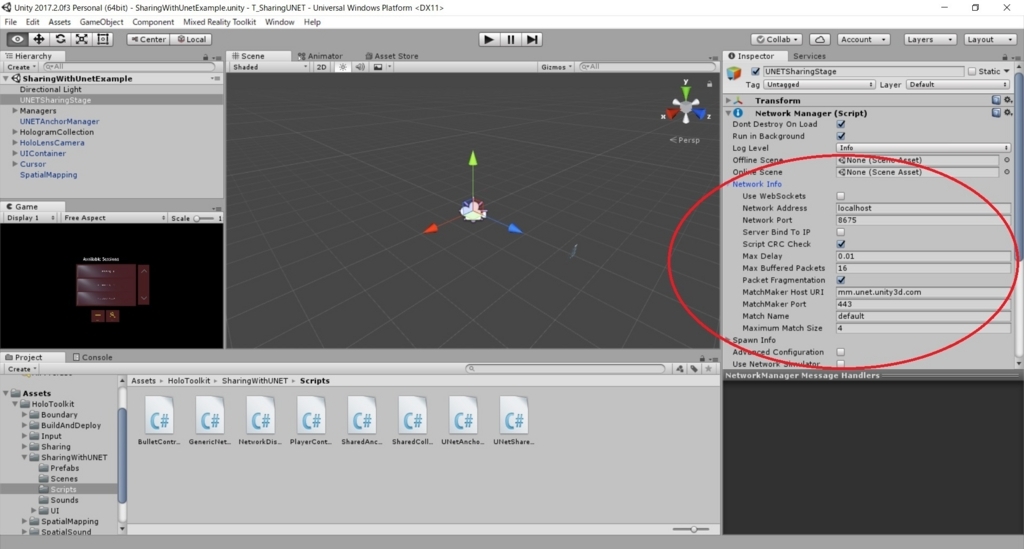Expand the Transform component
The image size is (1024, 549).
(x=728, y=101)
